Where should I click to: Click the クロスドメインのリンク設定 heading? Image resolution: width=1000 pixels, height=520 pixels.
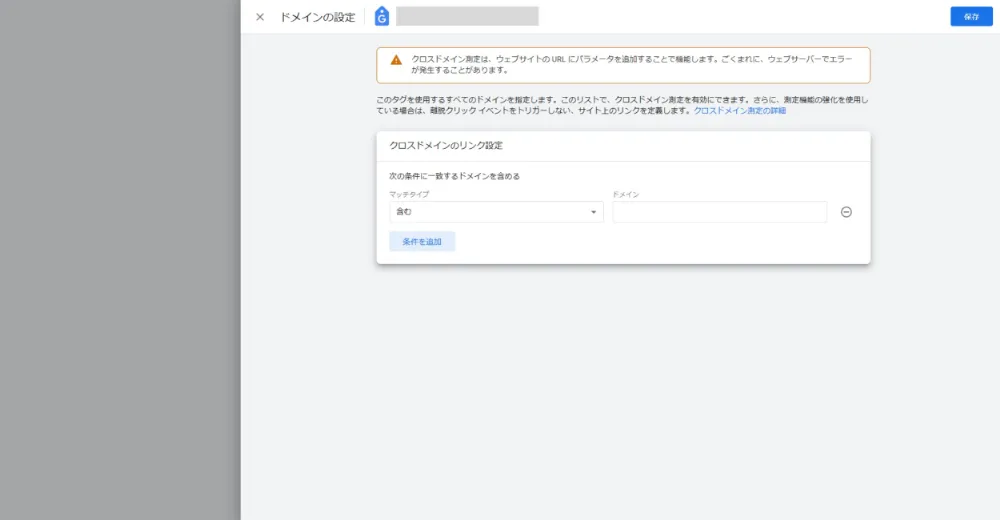446,145
